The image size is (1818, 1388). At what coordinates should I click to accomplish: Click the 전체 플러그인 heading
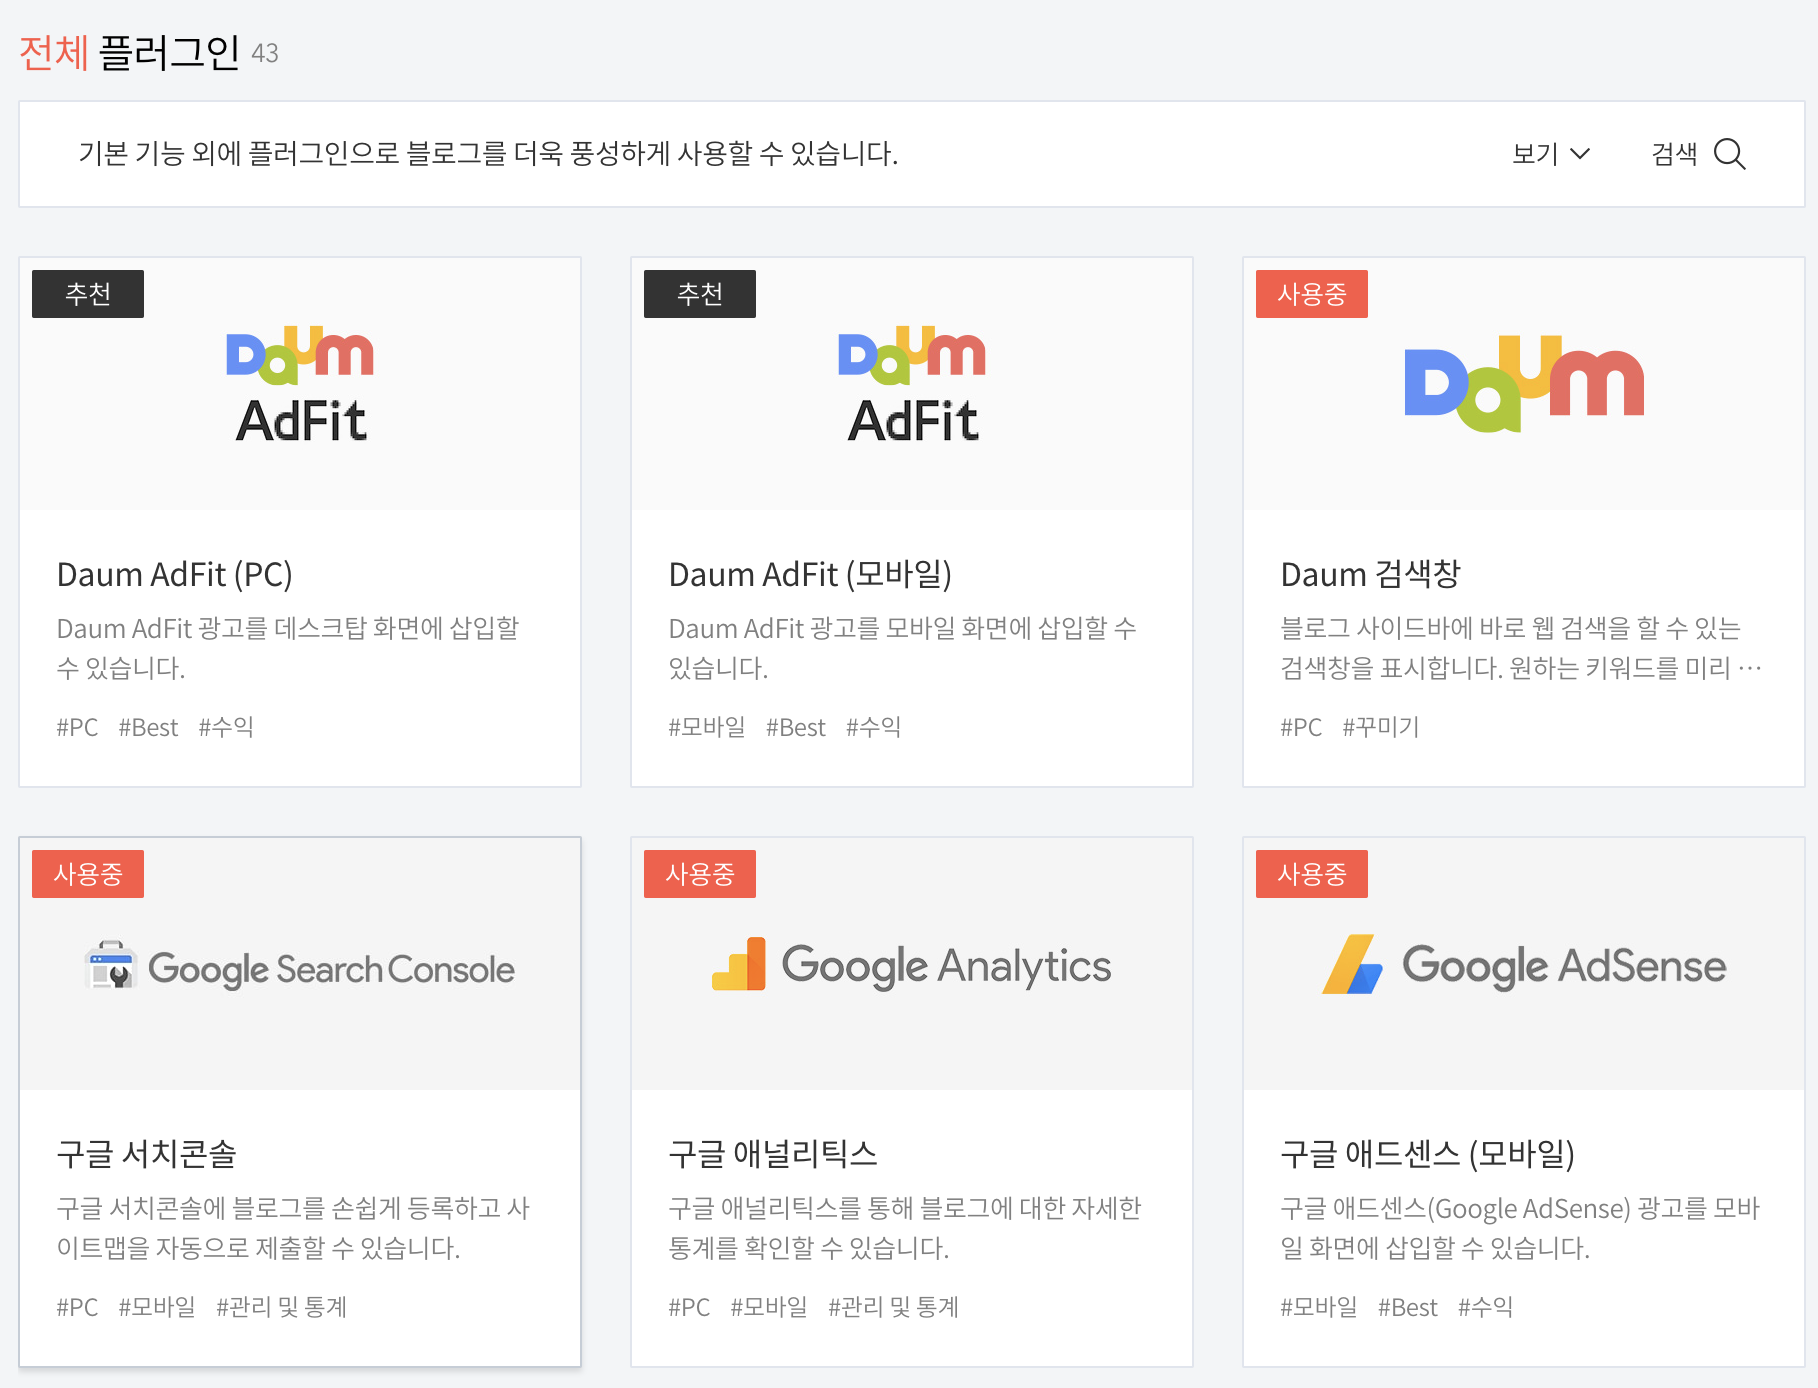[130, 52]
